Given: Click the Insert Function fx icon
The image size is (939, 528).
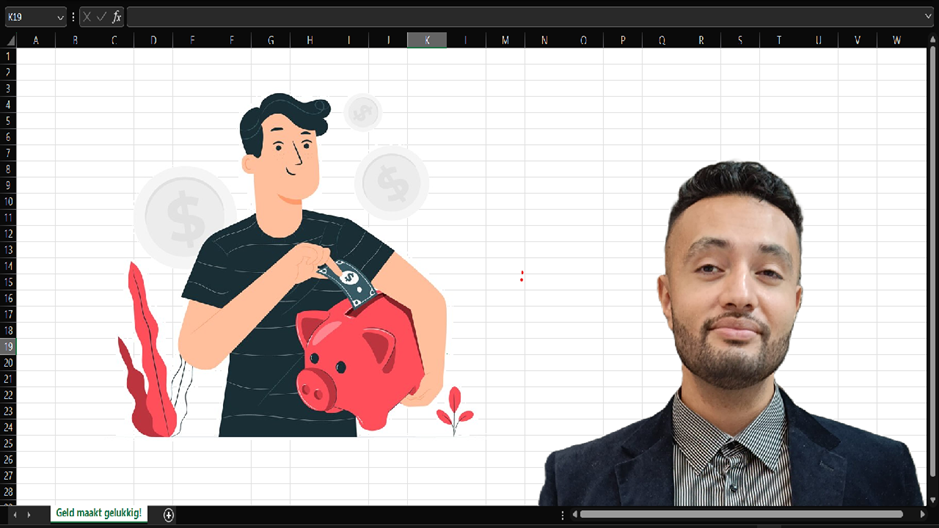Looking at the screenshot, I should tap(117, 17).
